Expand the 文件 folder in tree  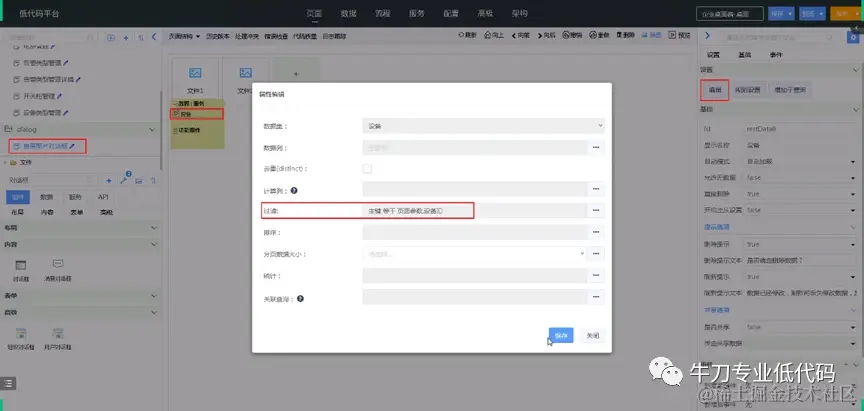pos(6,163)
